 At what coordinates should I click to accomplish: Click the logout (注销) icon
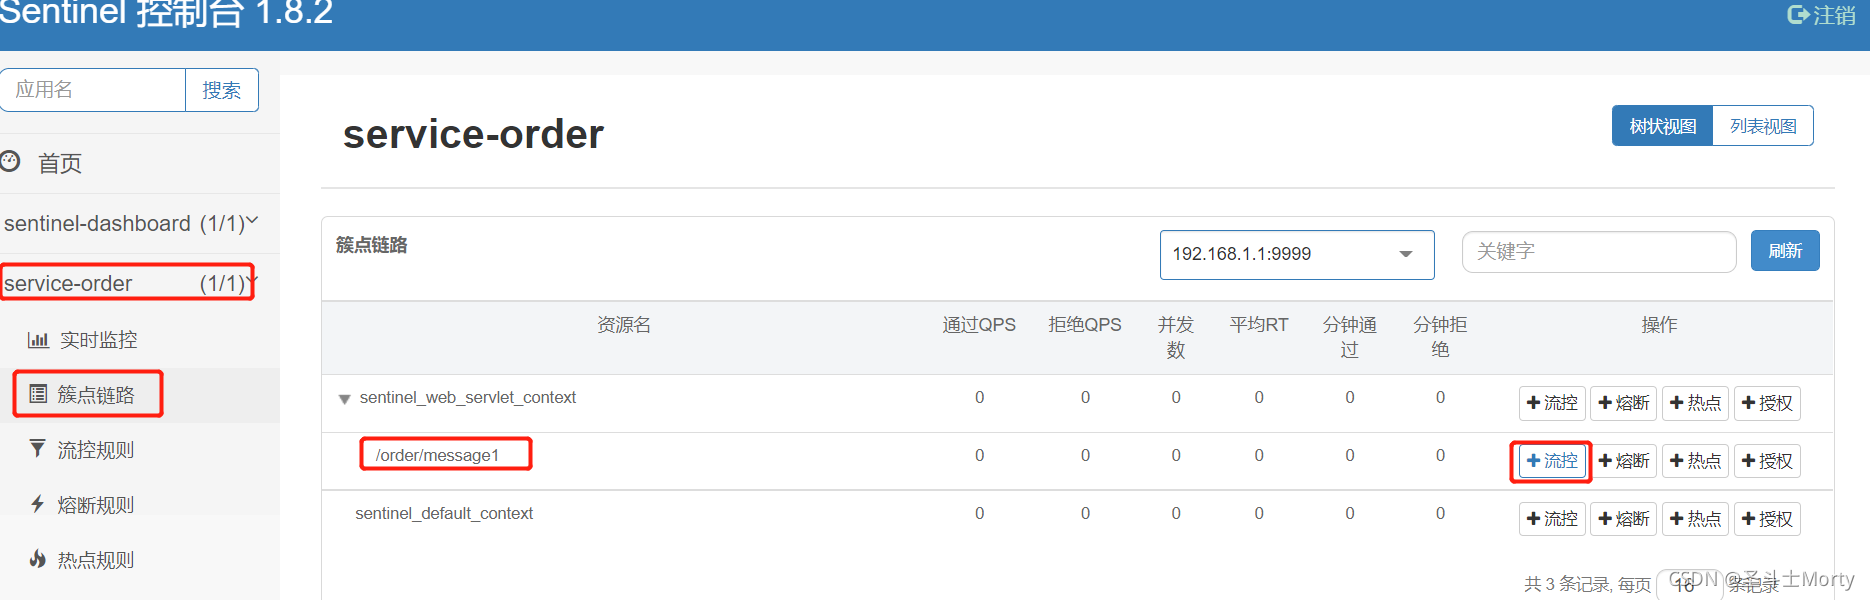tap(1798, 15)
